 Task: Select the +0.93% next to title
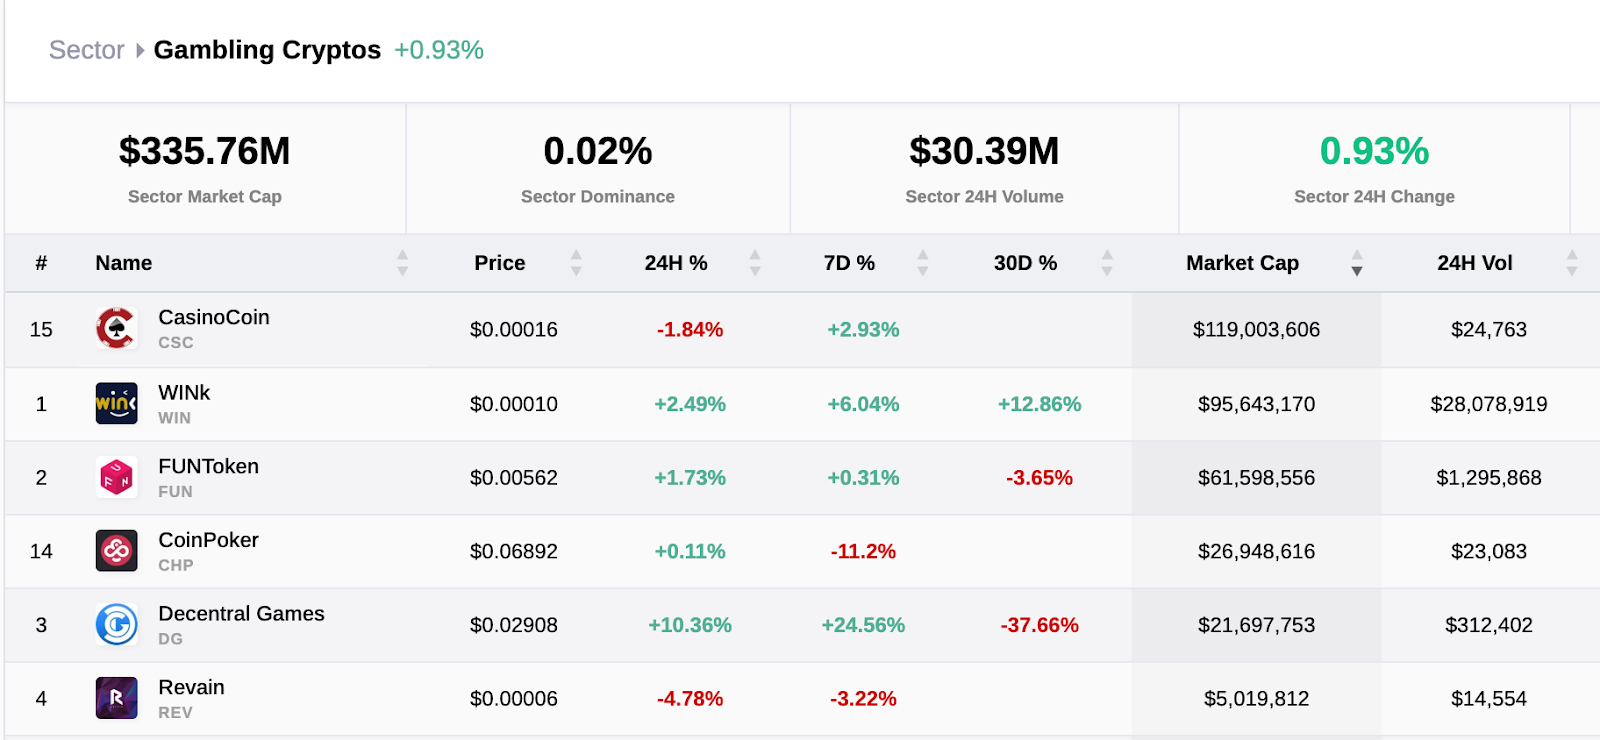point(439,50)
